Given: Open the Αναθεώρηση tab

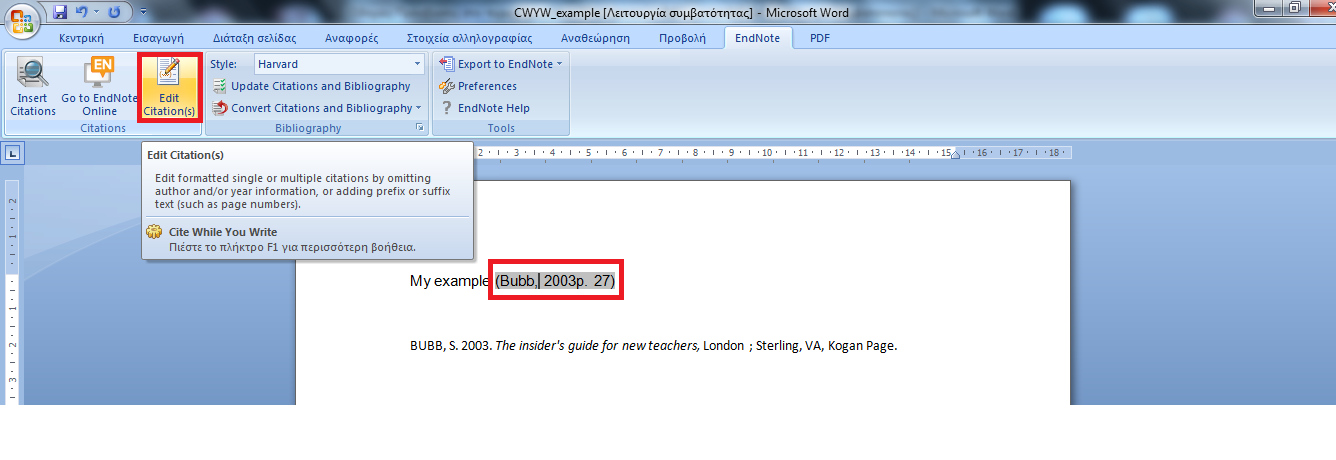Looking at the screenshot, I should pyautogui.click(x=595, y=38).
